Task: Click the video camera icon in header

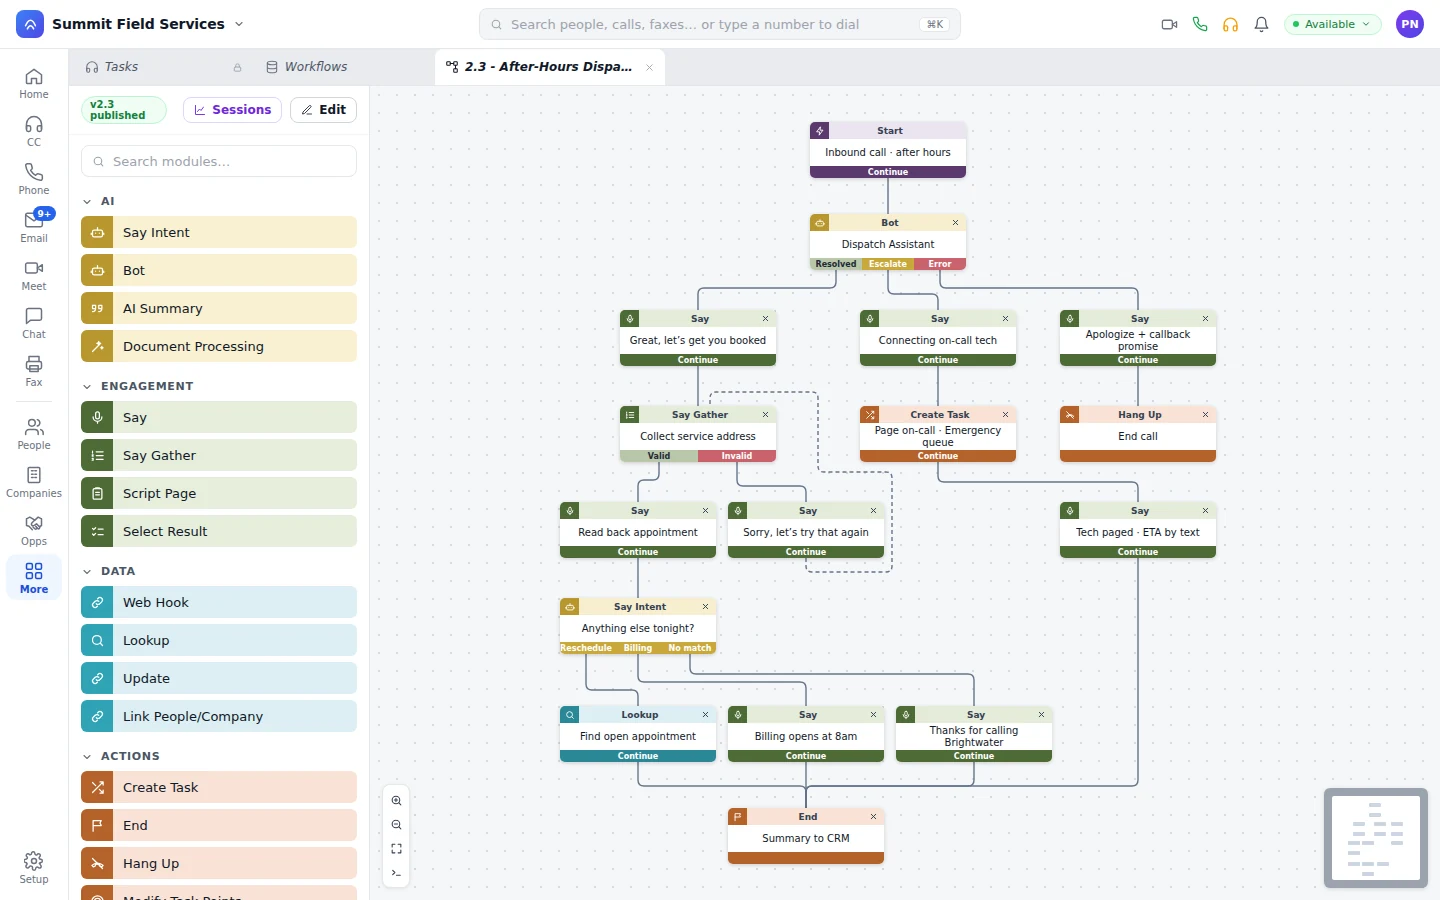Action: tap(1169, 24)
